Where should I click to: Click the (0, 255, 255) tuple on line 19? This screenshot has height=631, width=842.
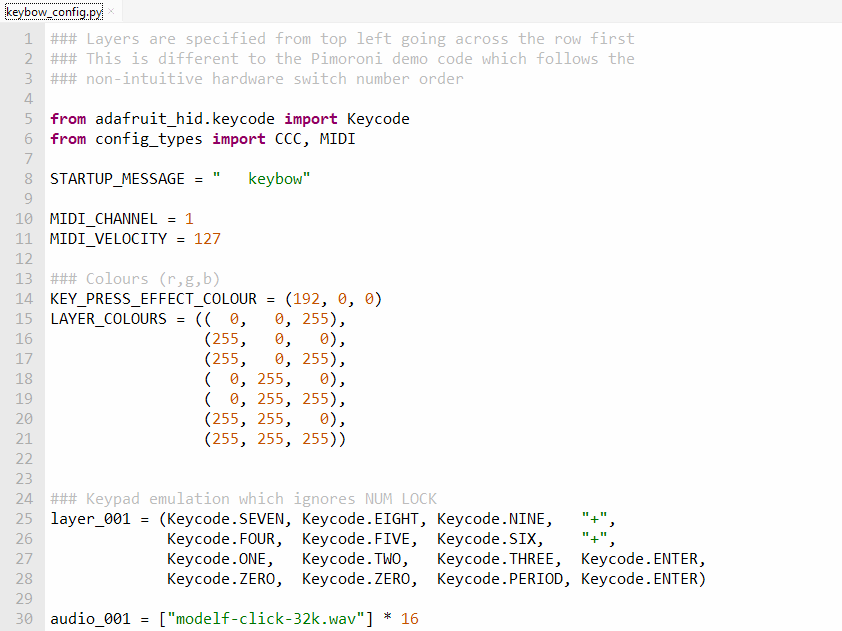271,399
